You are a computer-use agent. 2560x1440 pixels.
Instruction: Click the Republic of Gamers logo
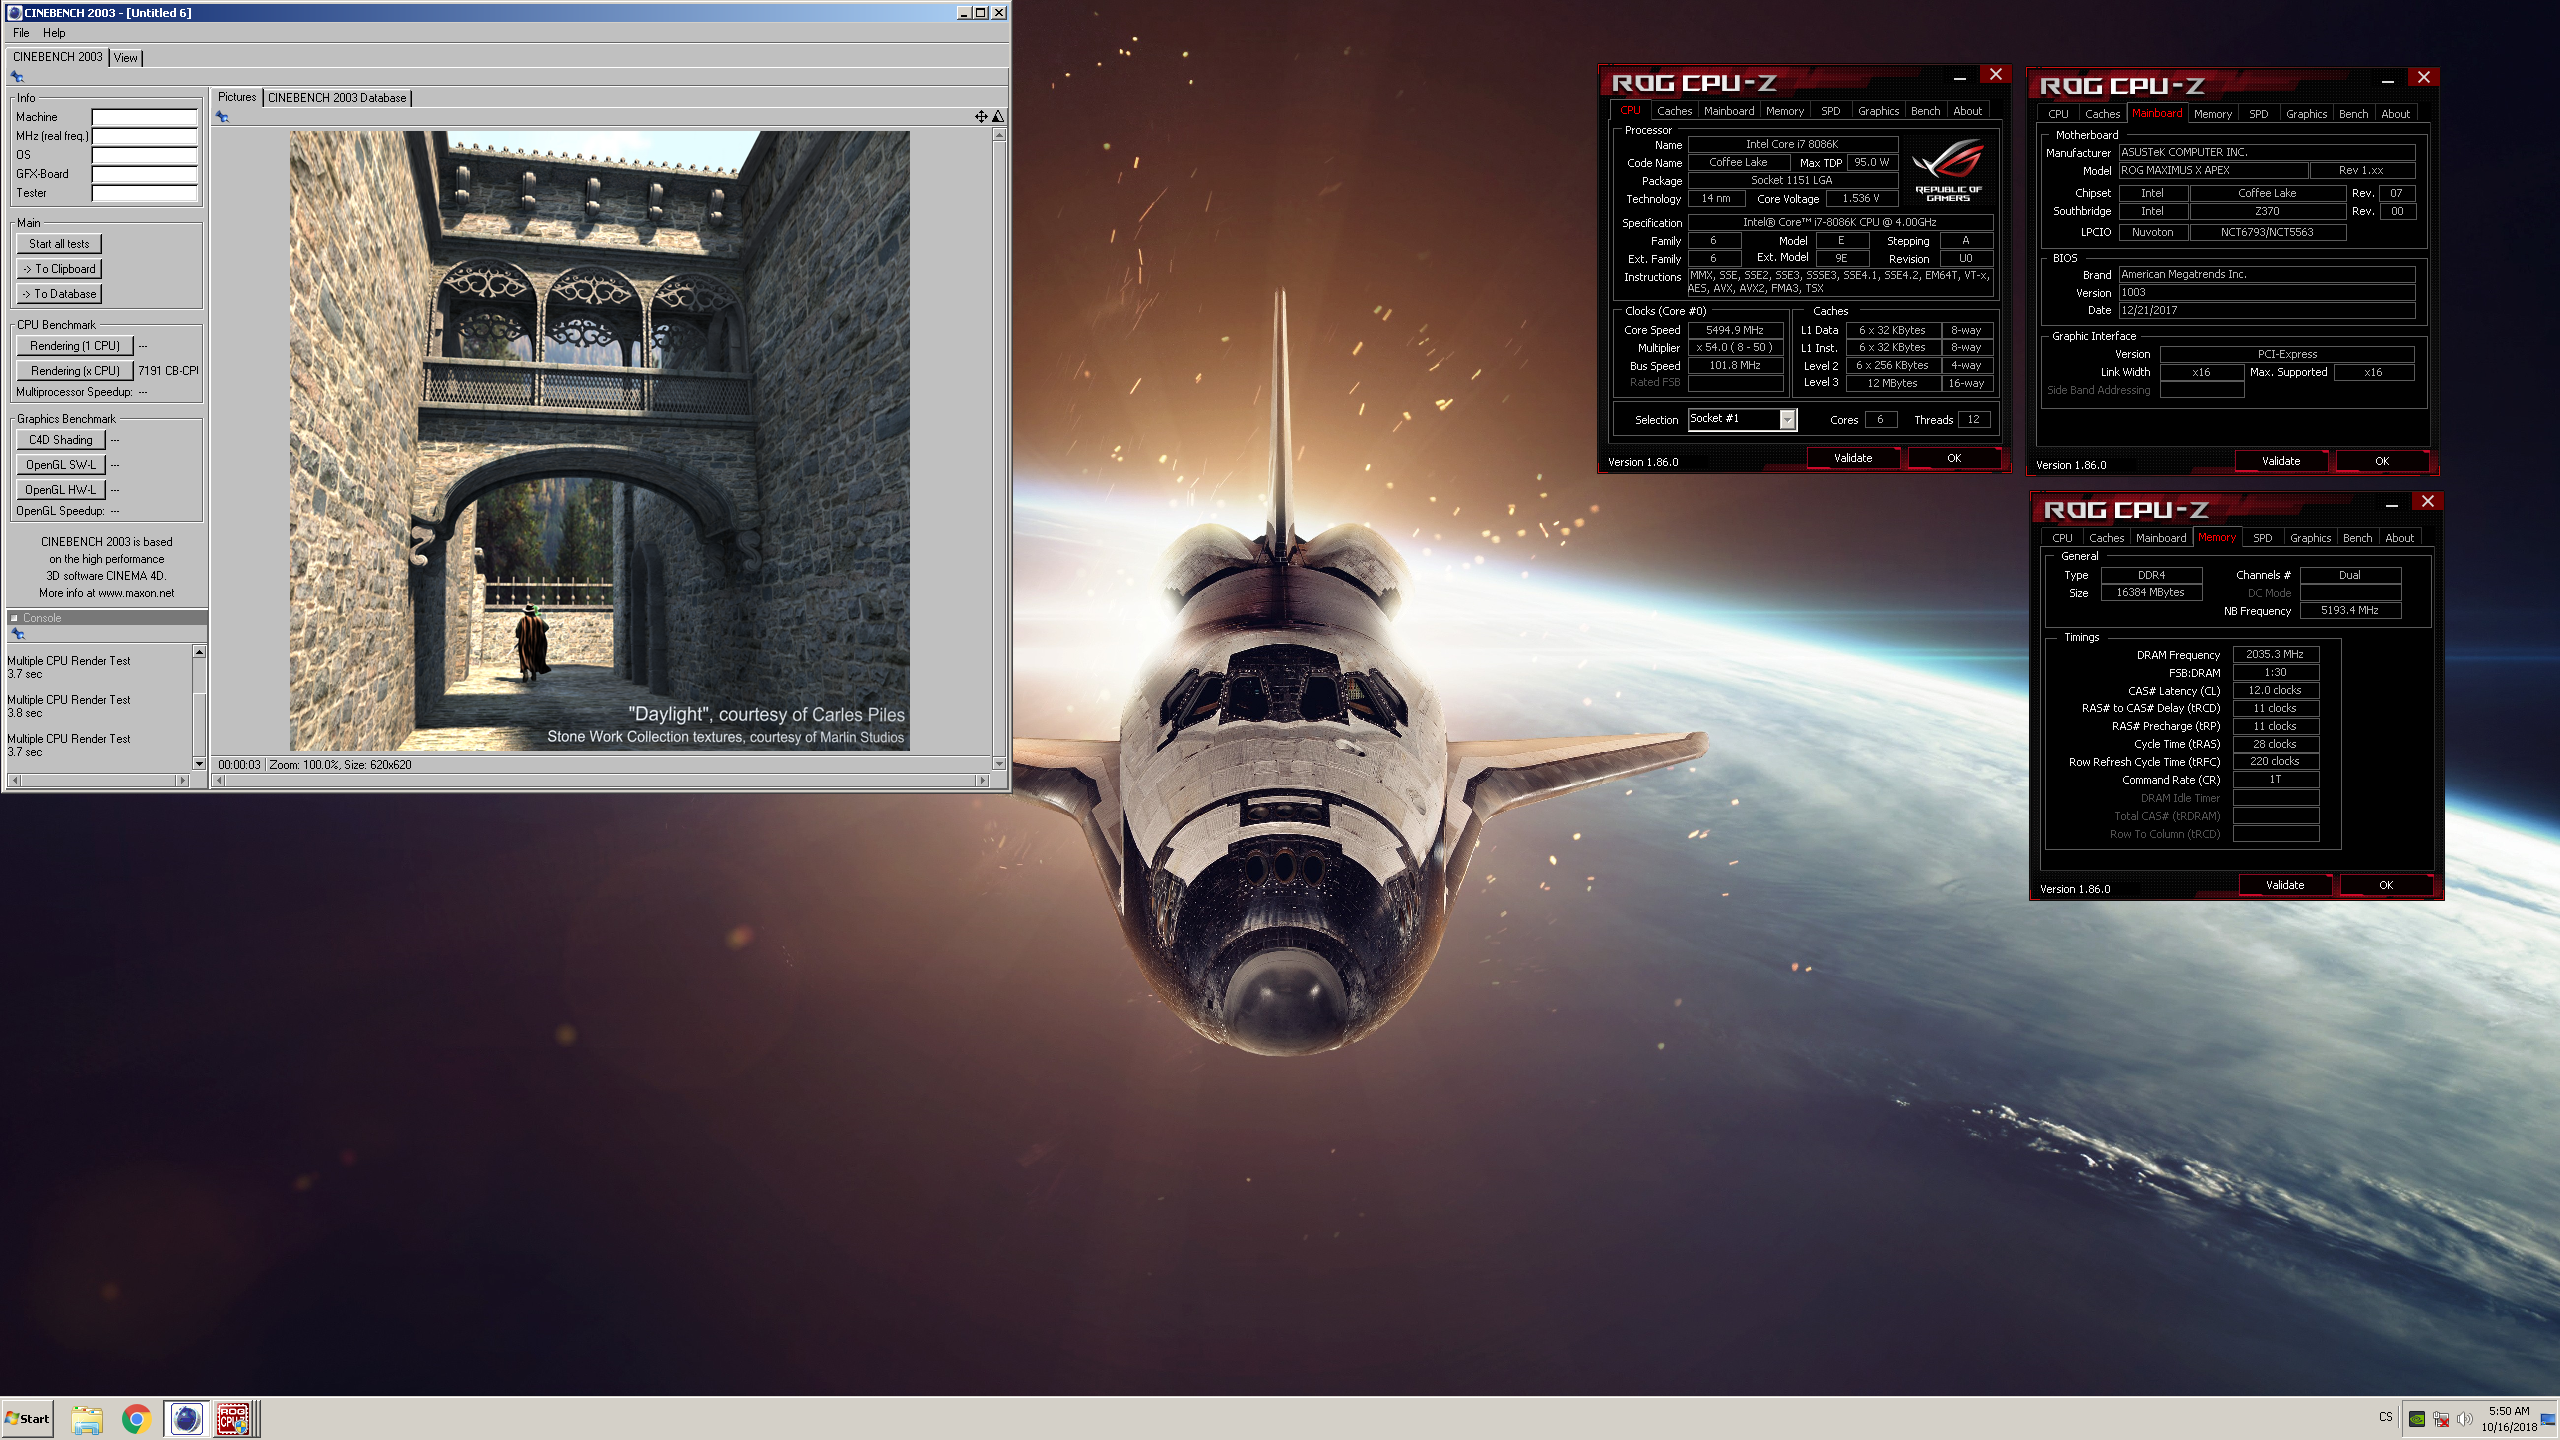point(1949,172)
